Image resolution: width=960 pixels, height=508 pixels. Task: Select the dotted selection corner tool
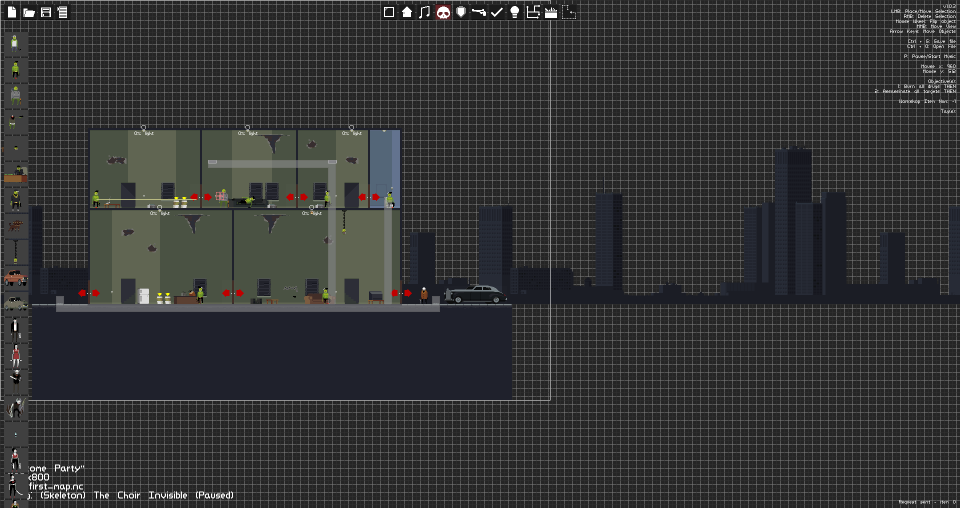569,12
